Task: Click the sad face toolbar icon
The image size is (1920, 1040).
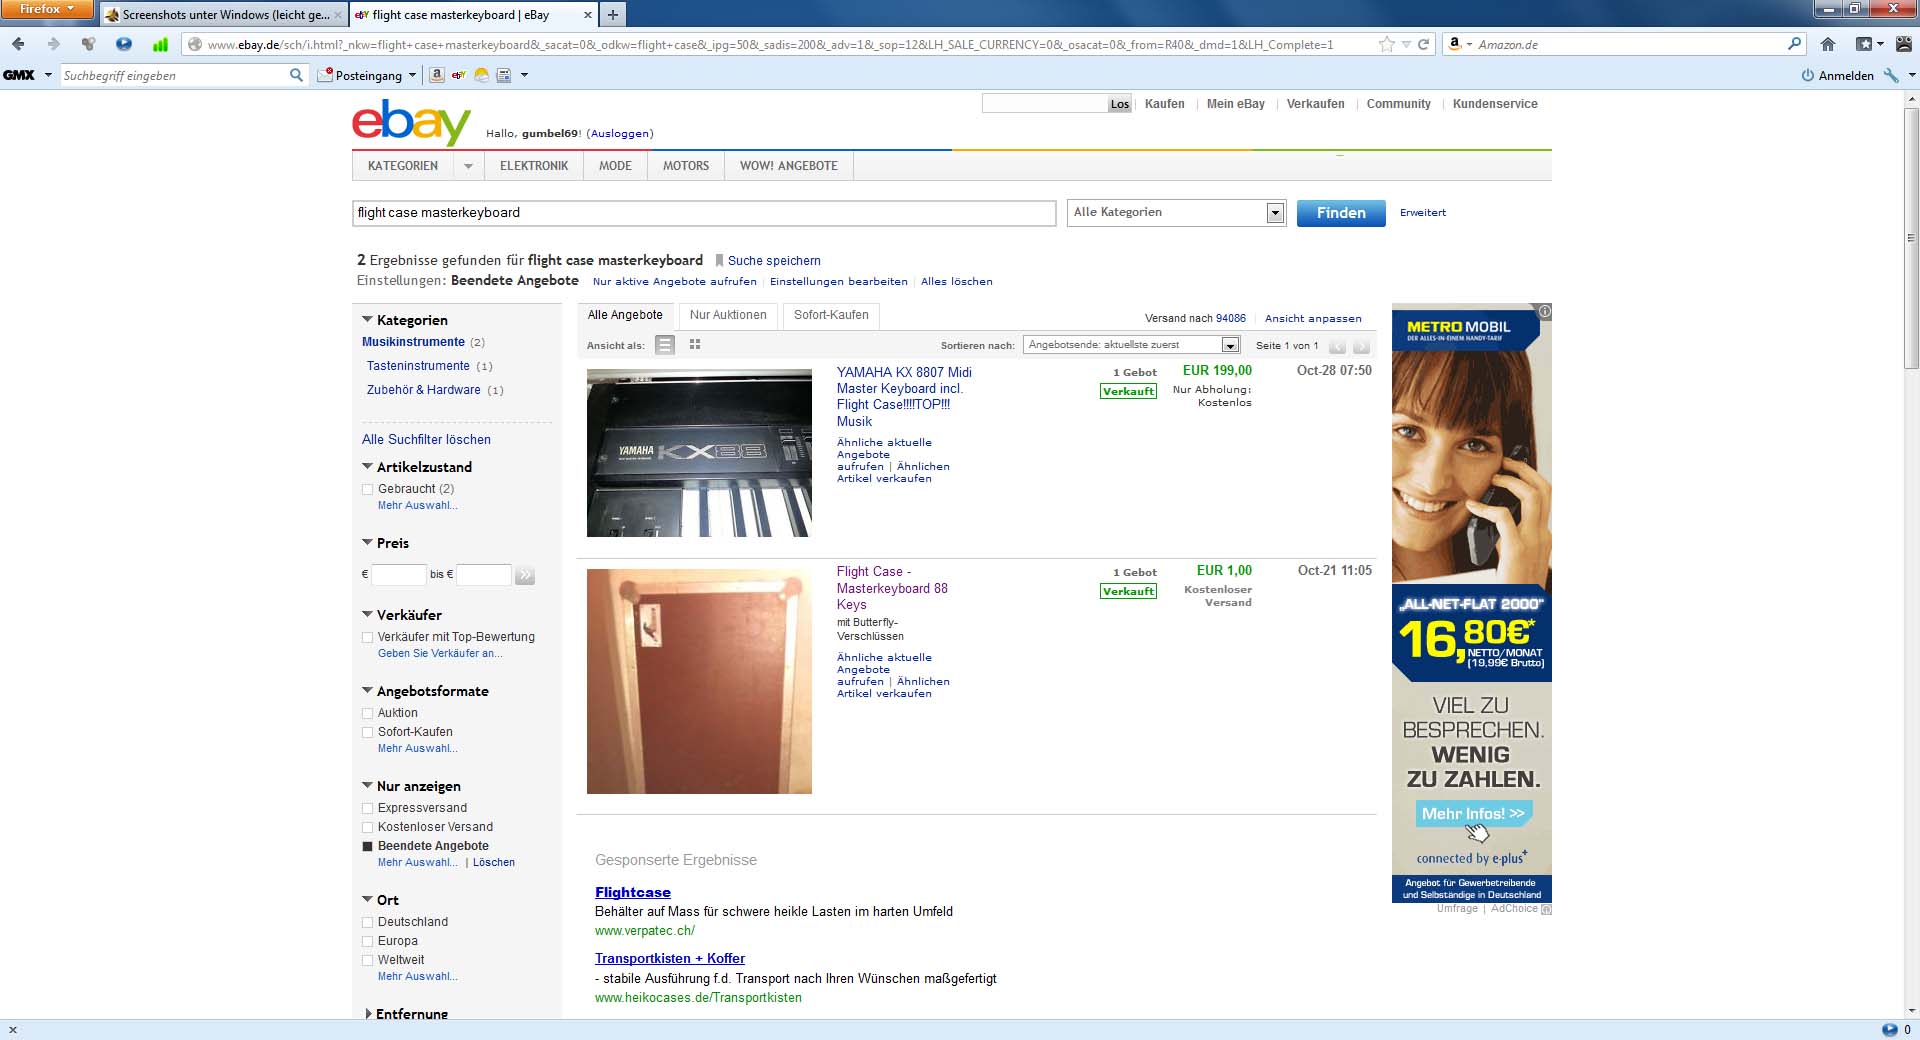Action: pos(1904,44)
